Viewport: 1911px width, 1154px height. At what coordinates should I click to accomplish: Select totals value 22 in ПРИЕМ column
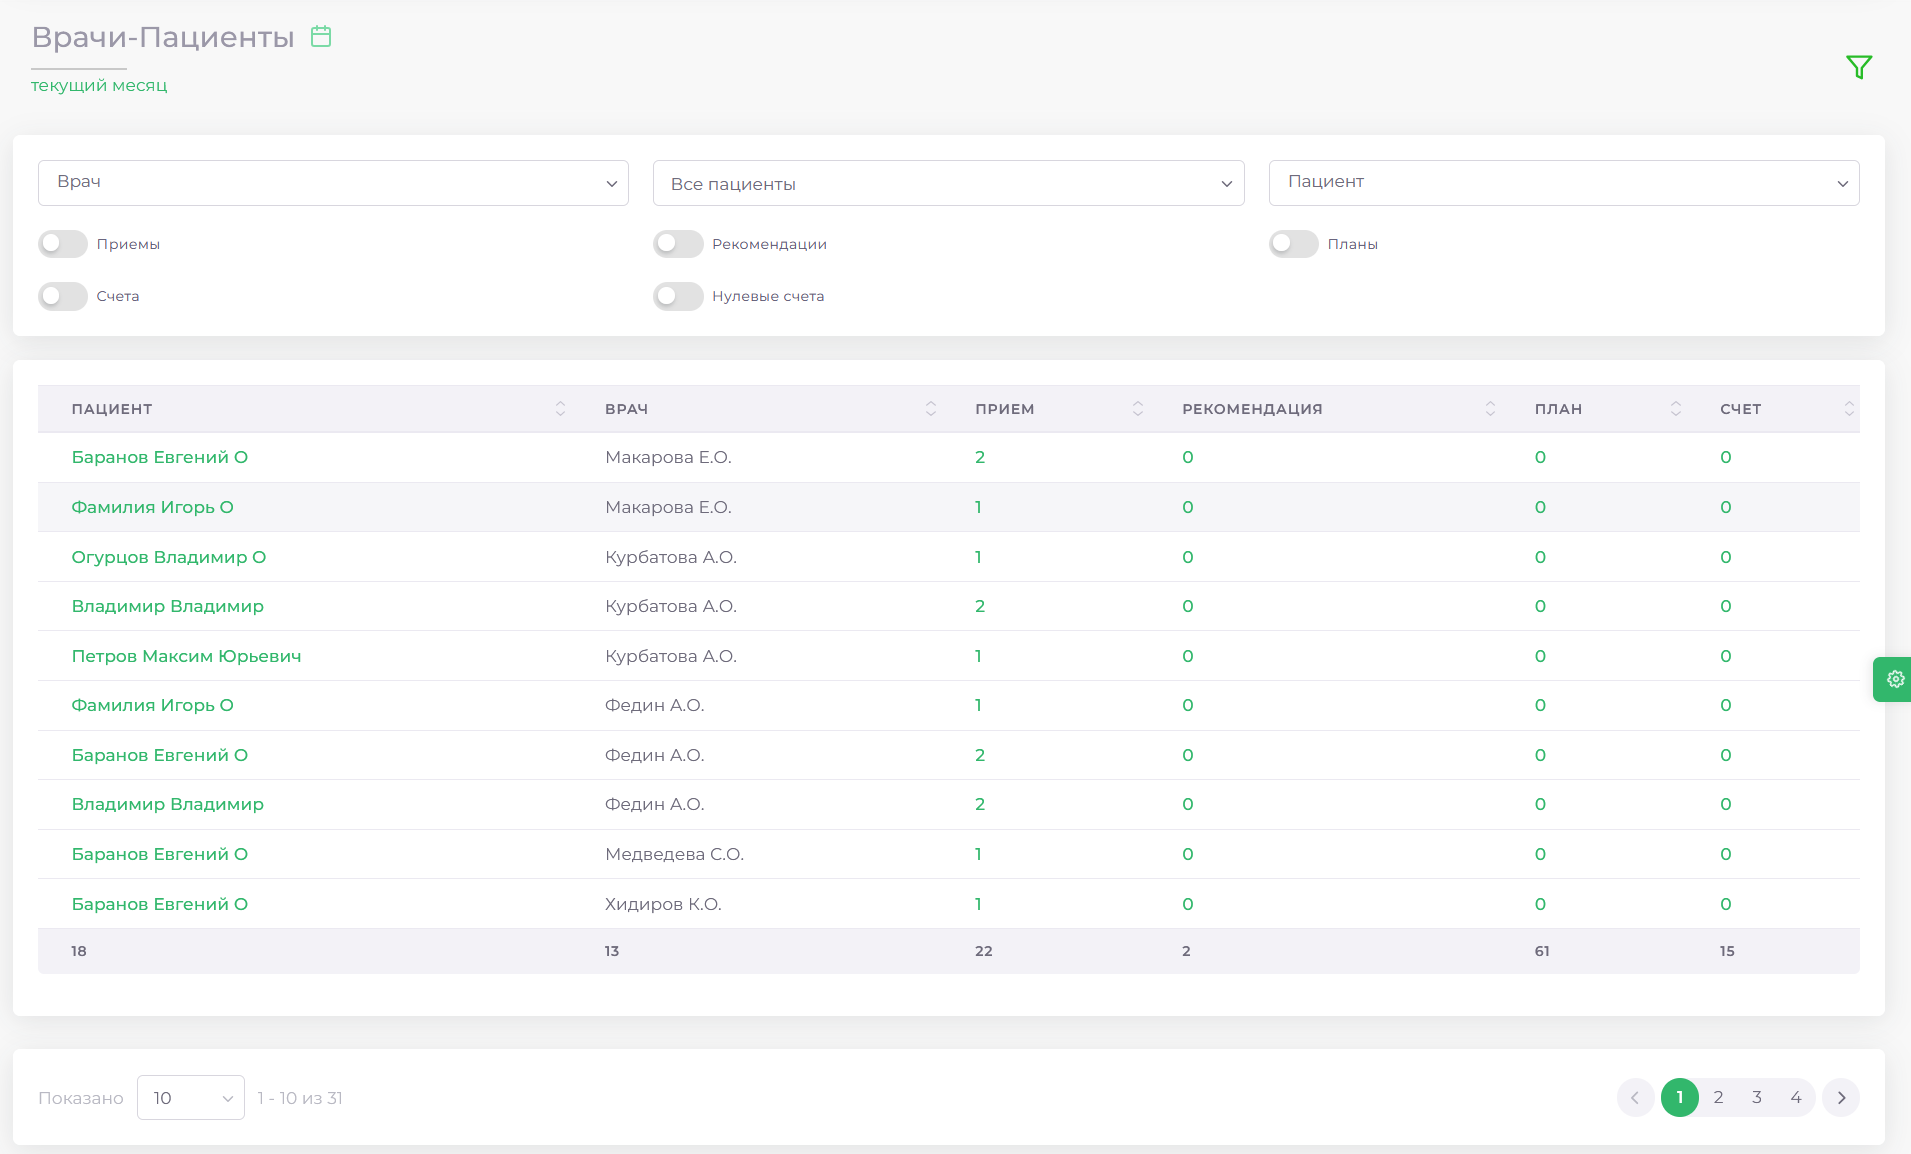984,951
